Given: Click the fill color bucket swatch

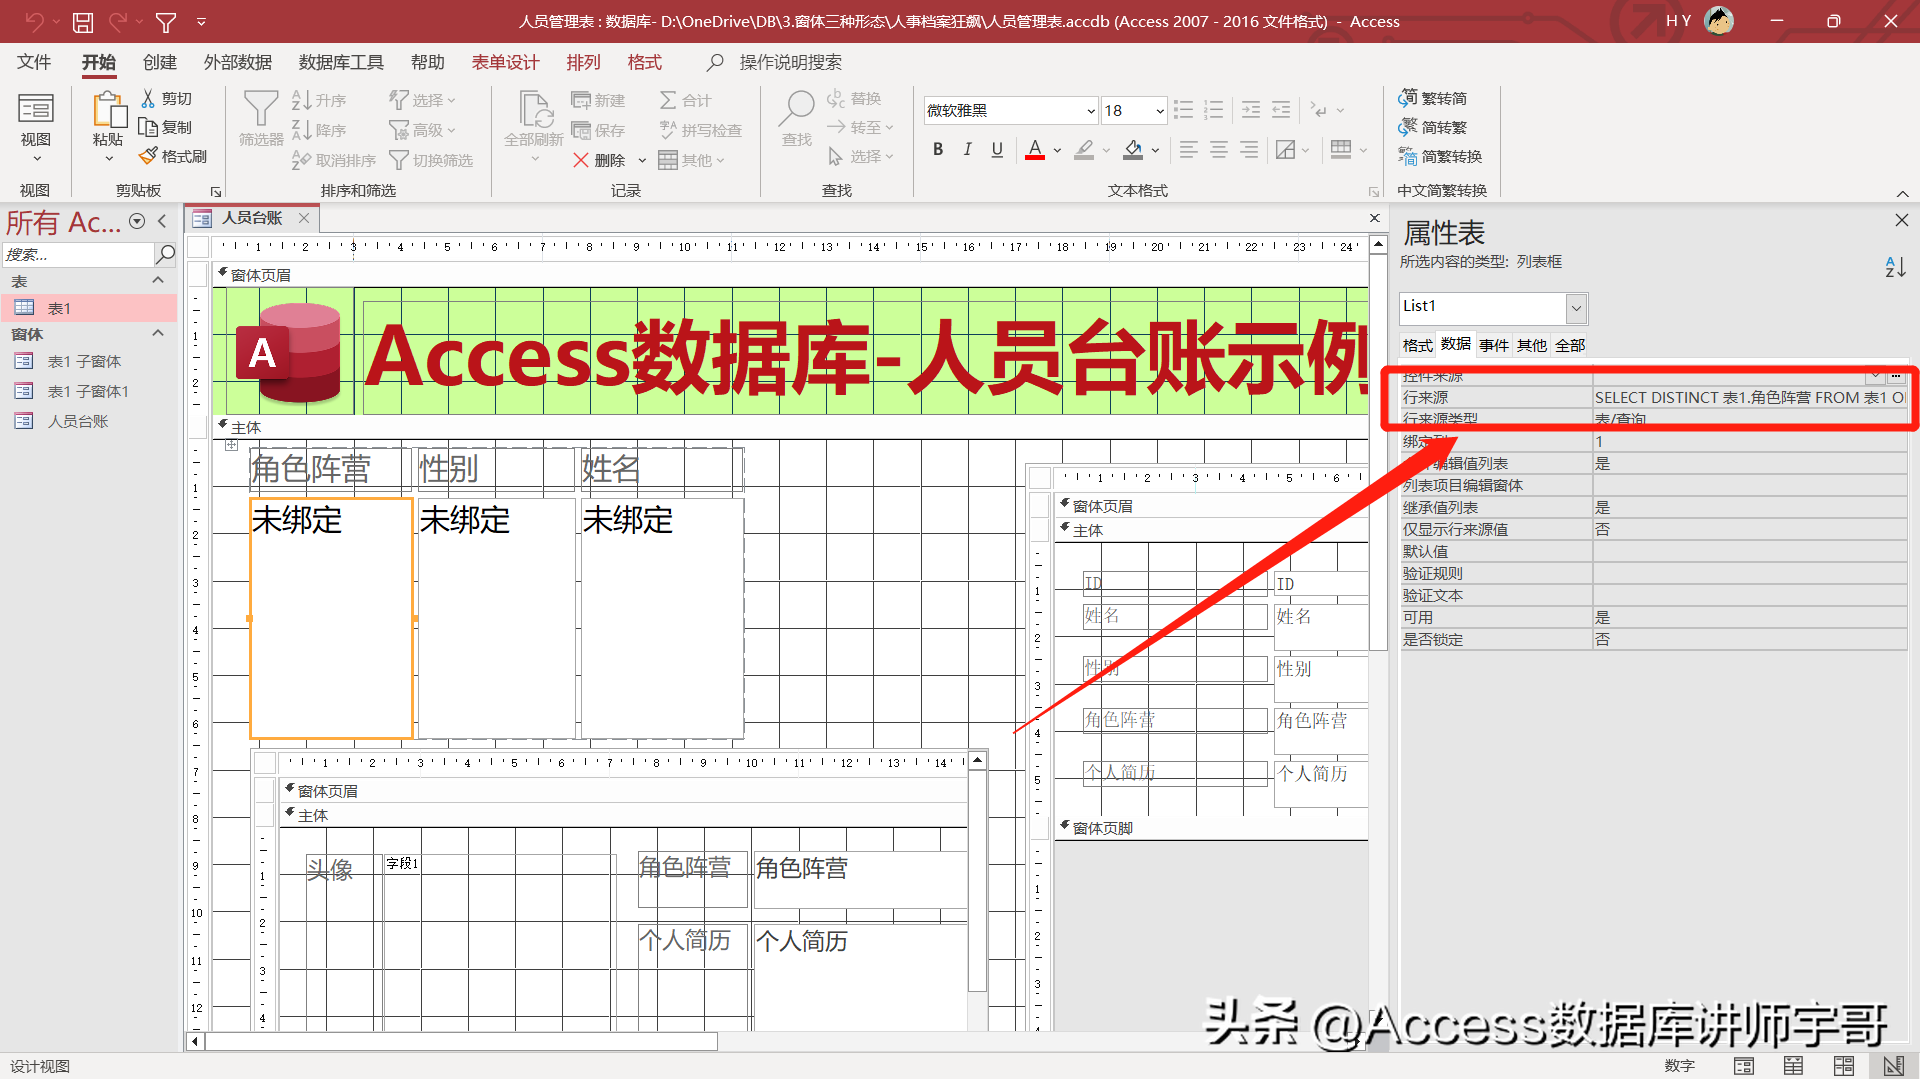Looking at the screenshot, I should (1133, 150).
